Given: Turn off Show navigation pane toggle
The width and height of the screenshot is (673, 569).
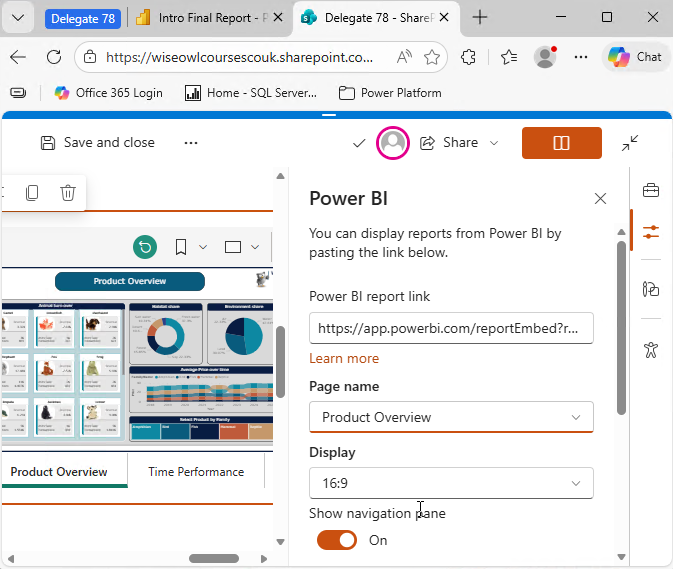Looking at the screenshot, I should pyautogui.click(x=337, y=540).
